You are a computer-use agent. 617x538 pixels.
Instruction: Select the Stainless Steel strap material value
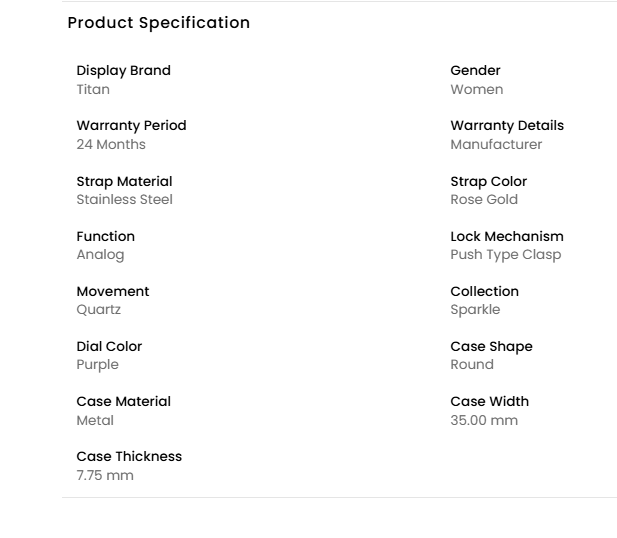[124, 200]
